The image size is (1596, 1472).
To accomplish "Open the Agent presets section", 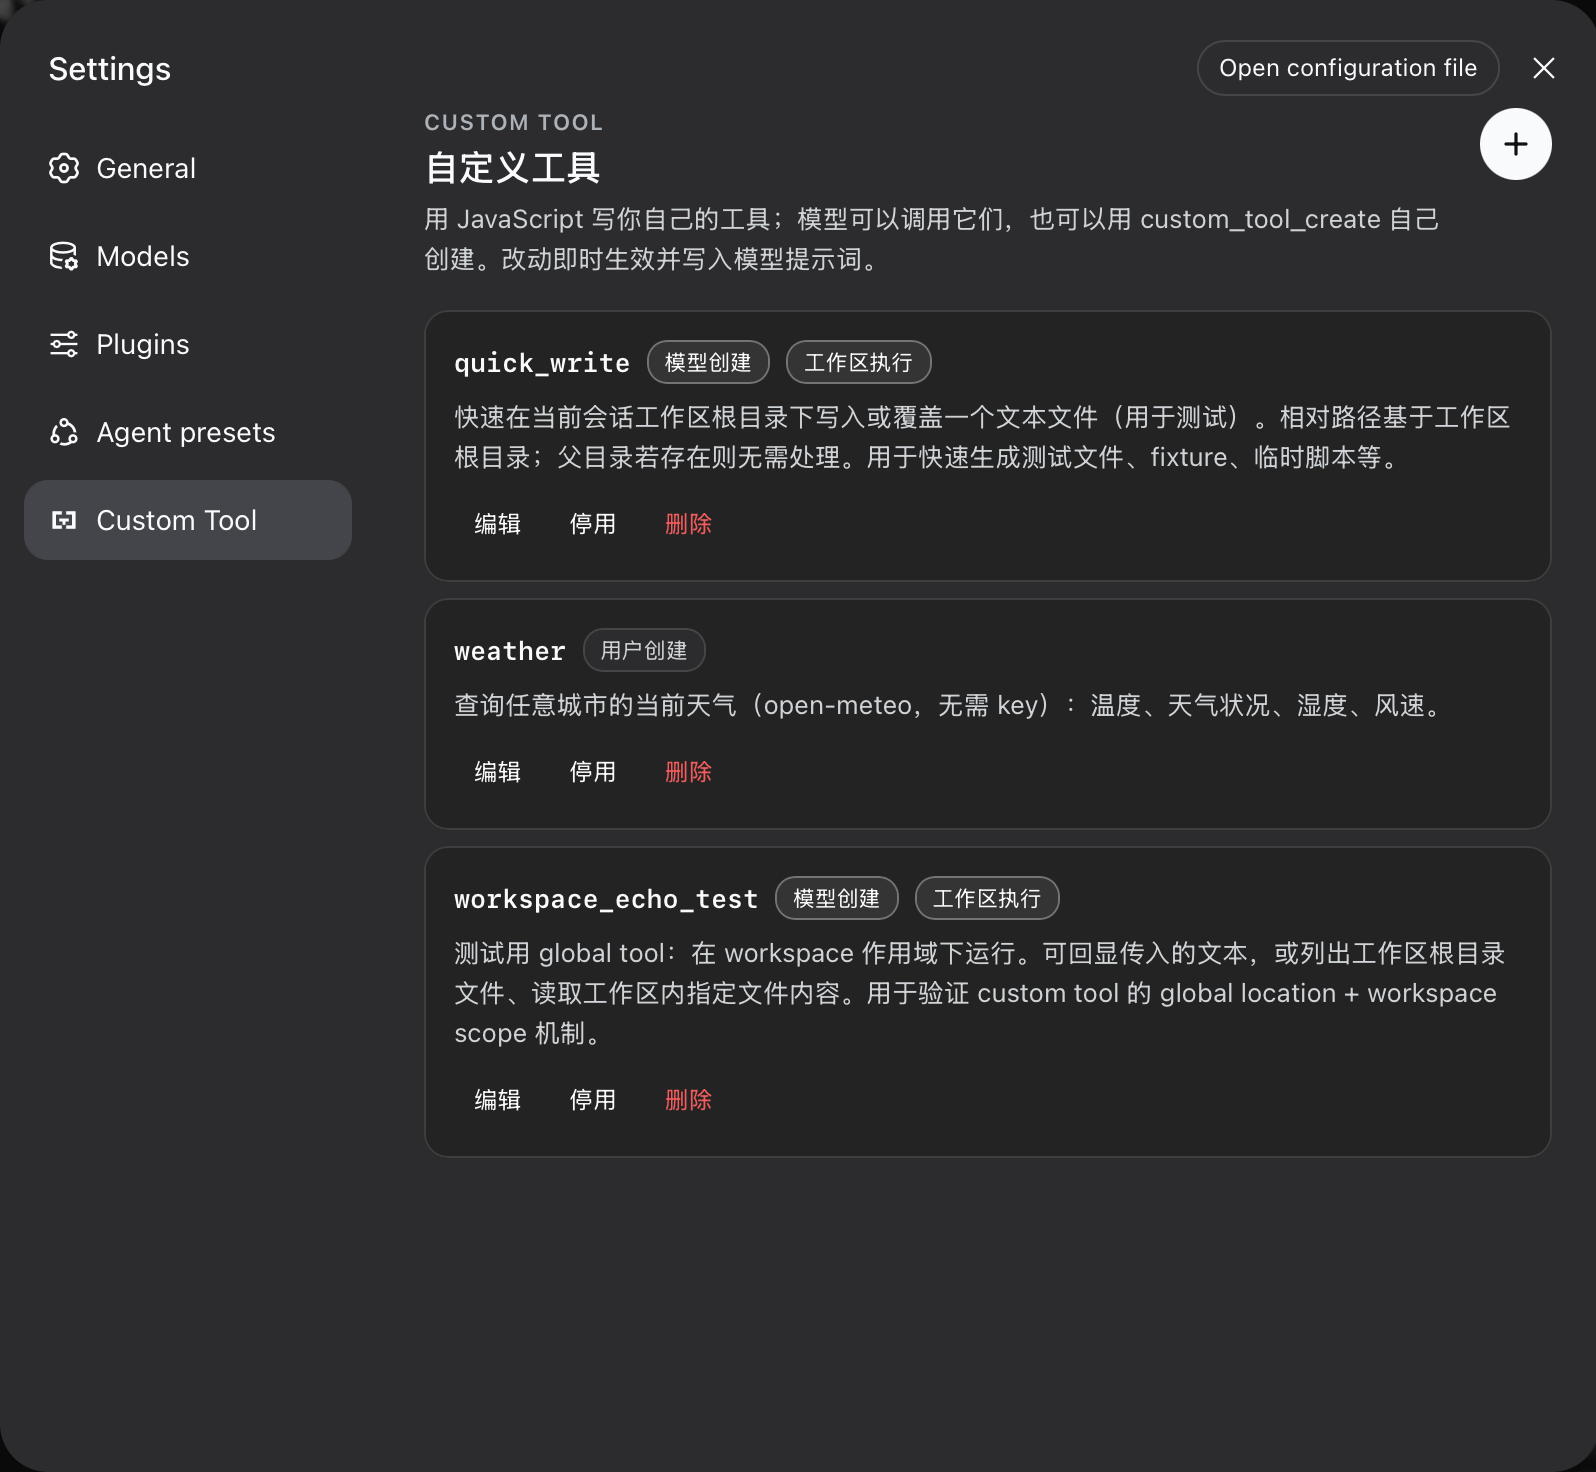I will pos(188,432).
